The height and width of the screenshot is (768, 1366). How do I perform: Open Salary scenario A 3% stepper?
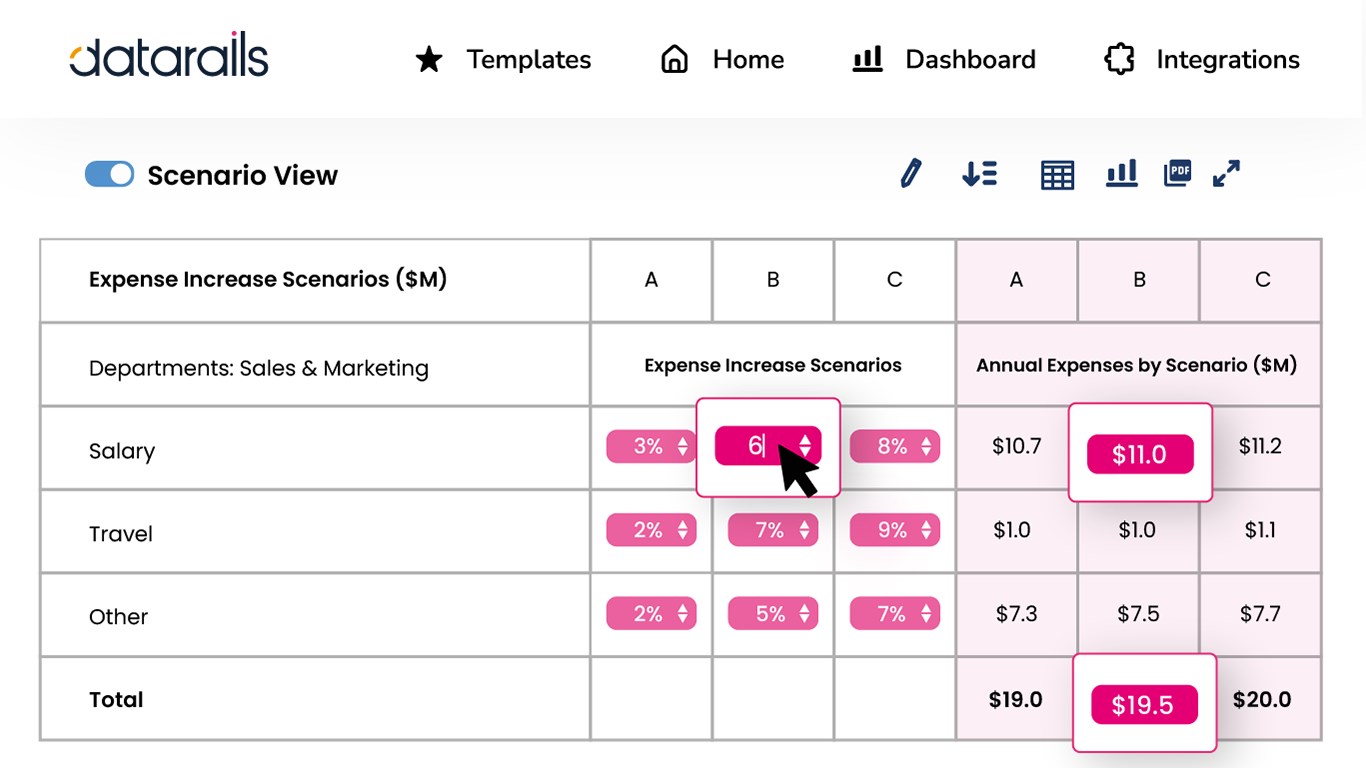coord(651,446)
